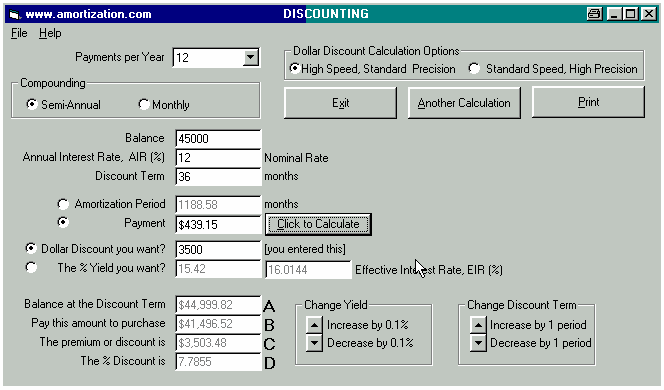Open the Help menu

pyautogui.click(x=50, y=33)
